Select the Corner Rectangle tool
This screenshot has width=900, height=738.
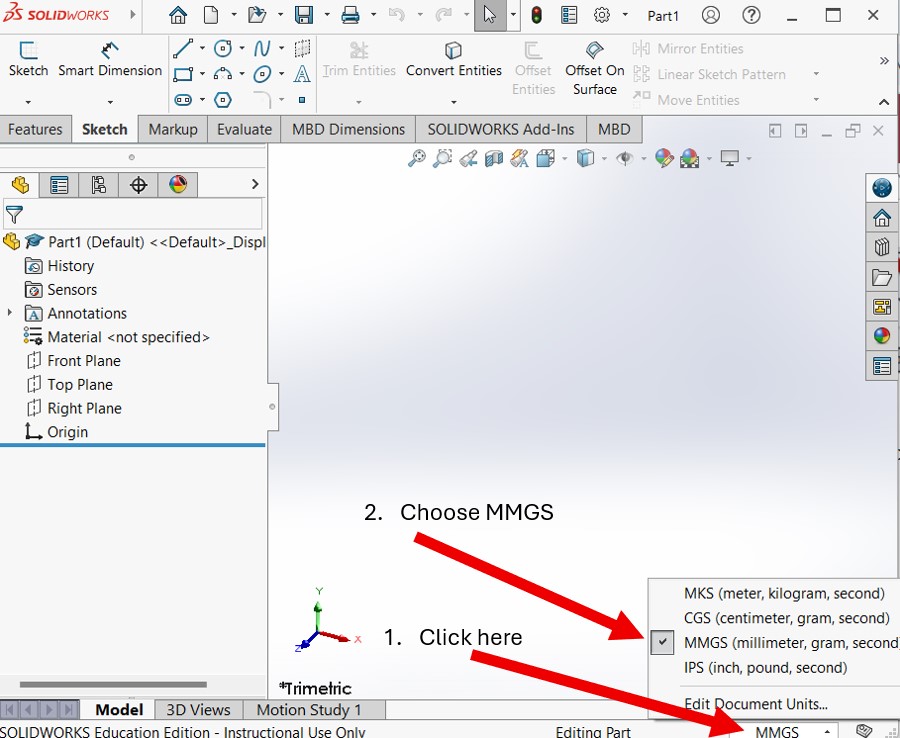coord(183,74)
